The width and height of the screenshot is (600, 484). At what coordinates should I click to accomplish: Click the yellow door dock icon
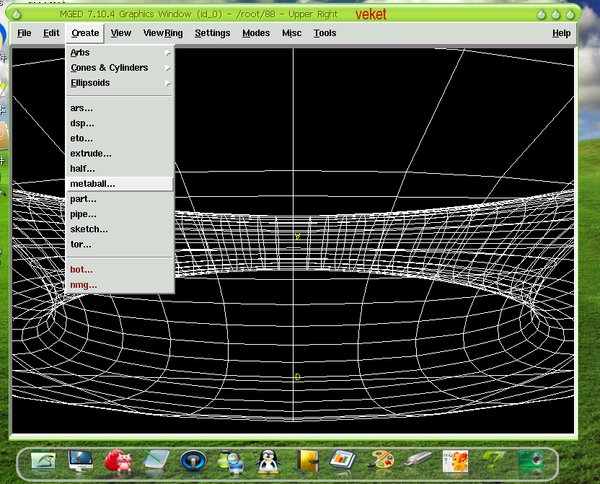tap(307, 460)
